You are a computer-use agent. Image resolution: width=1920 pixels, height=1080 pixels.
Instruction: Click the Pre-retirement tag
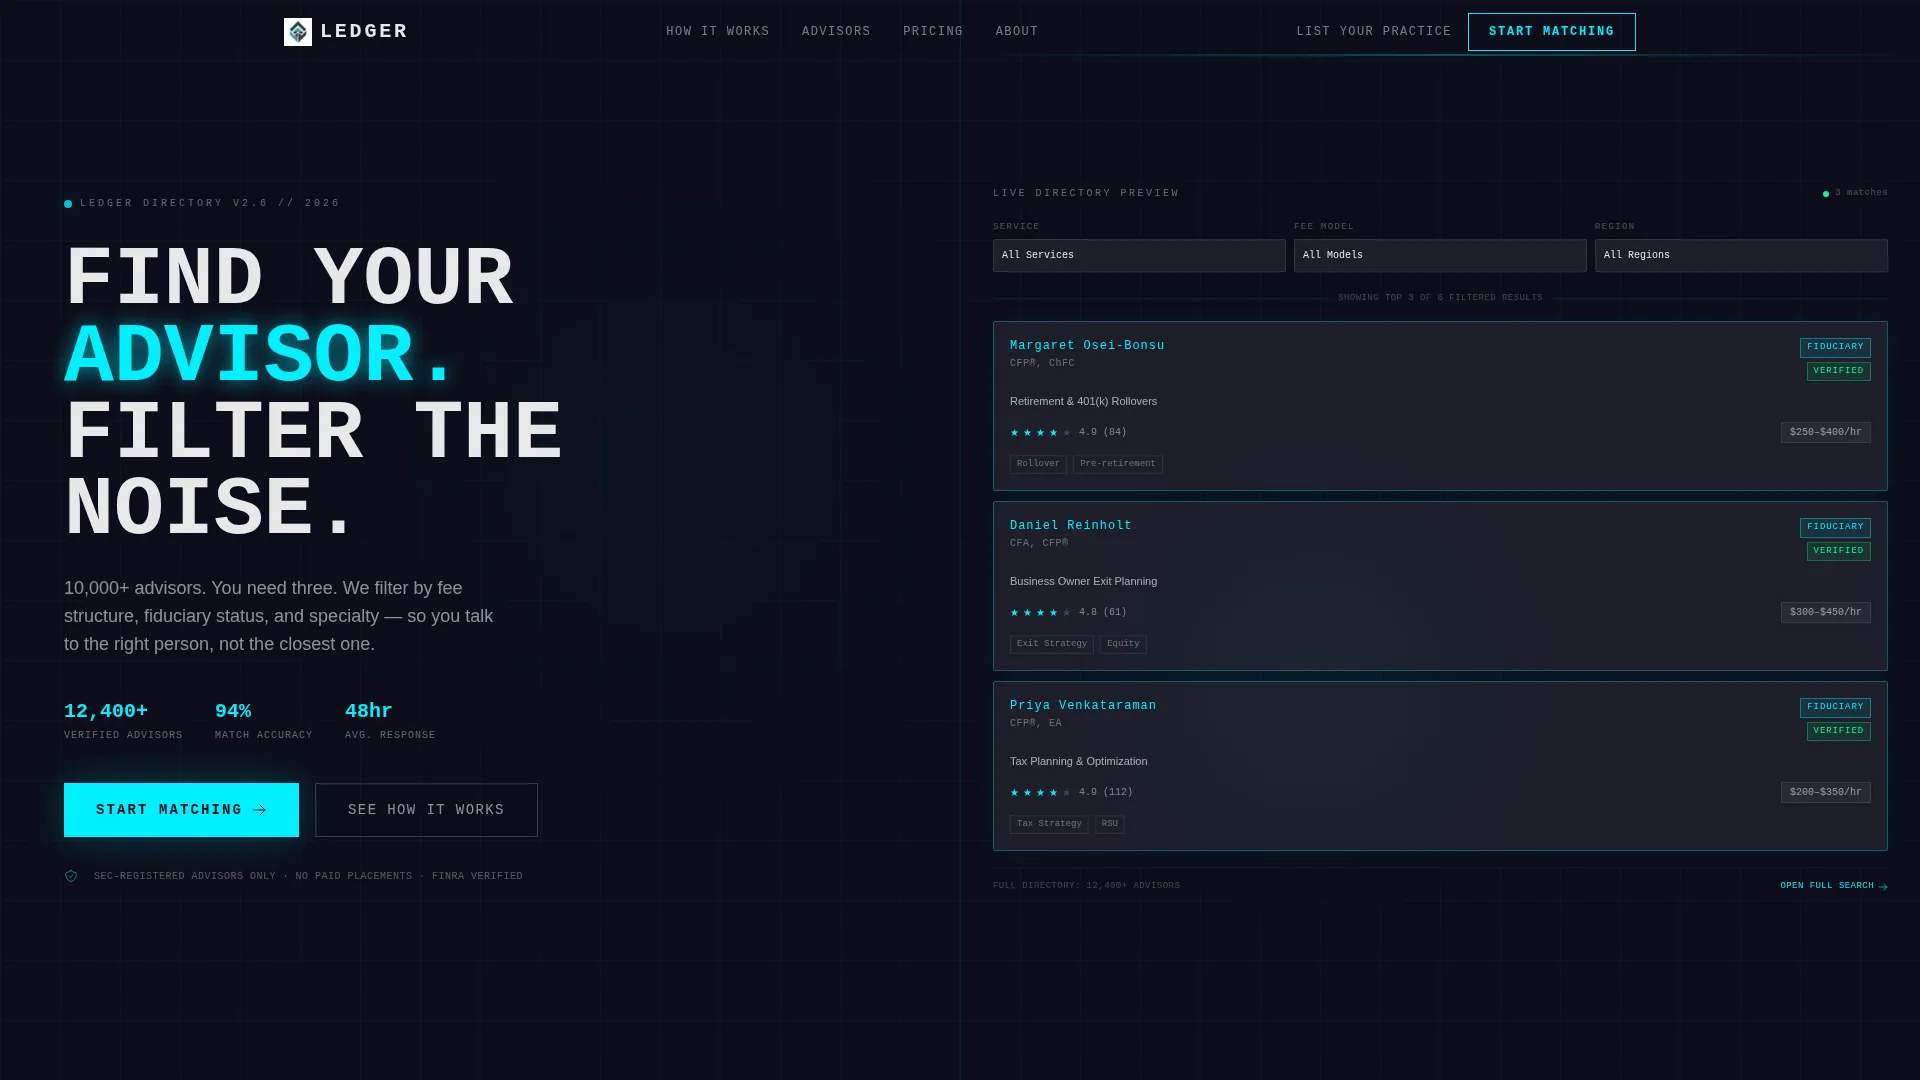(1118, 464)
